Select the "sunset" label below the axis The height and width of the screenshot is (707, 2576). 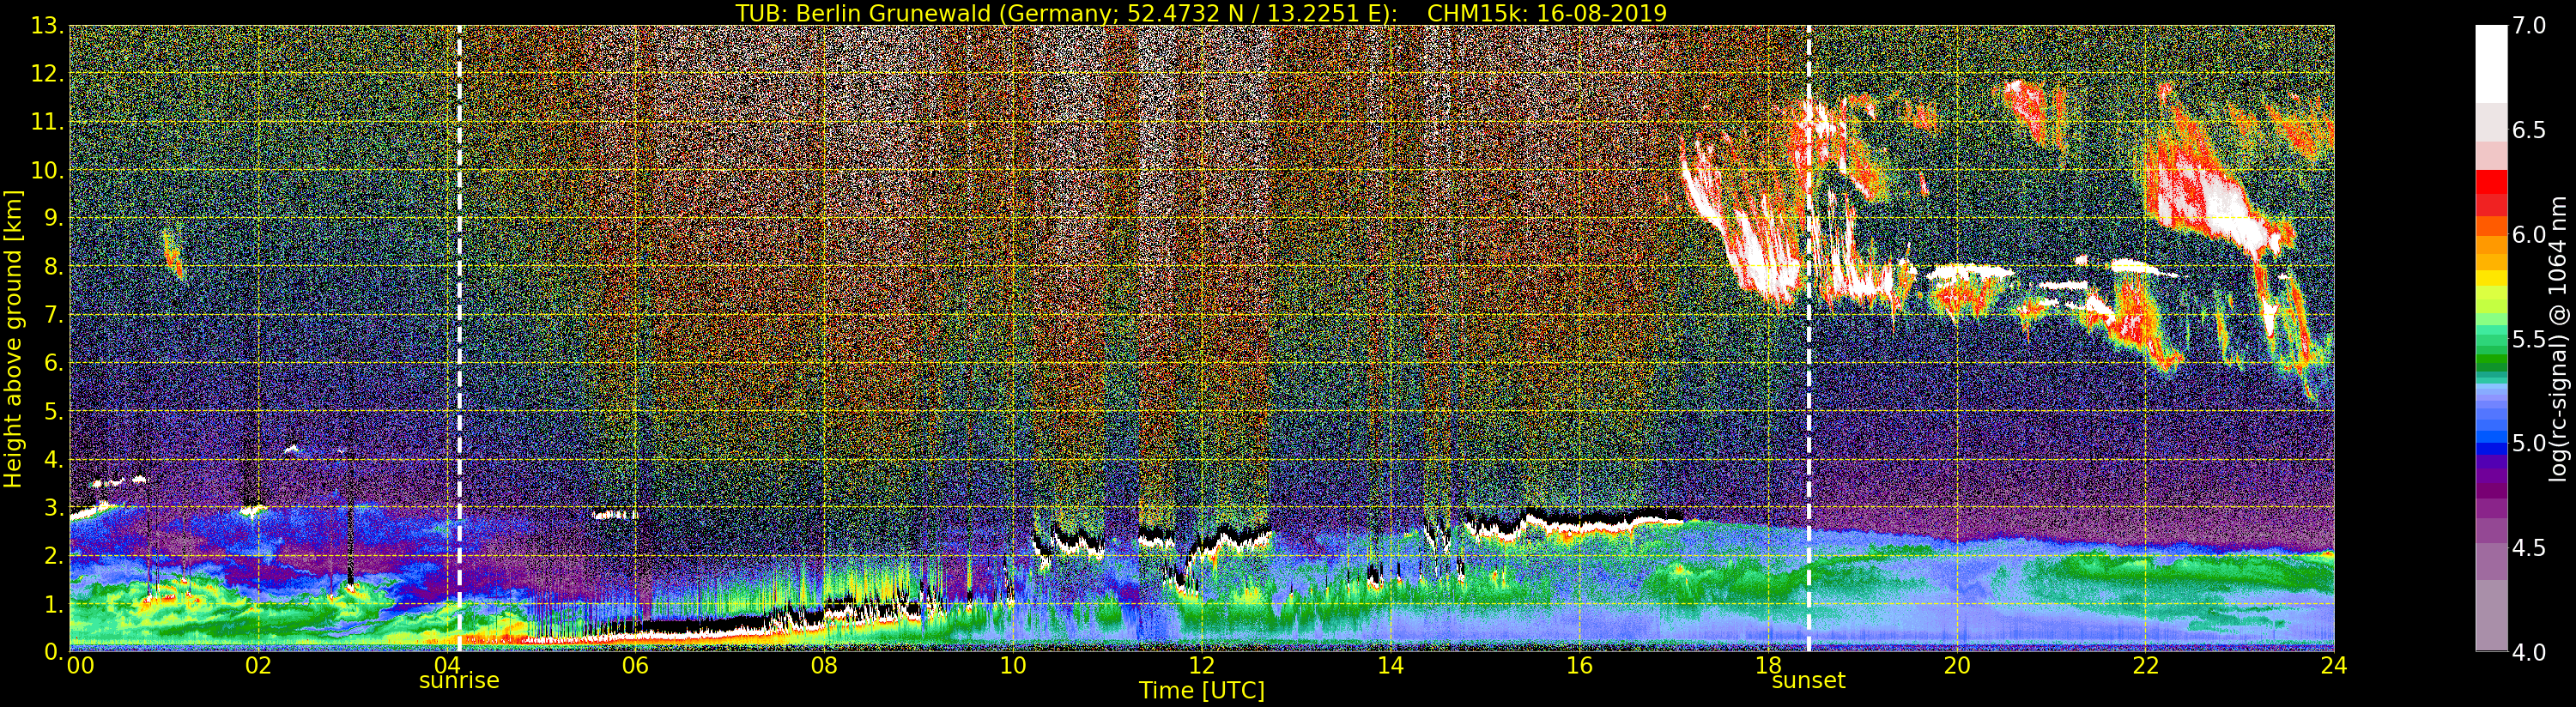coord(1808,681)
